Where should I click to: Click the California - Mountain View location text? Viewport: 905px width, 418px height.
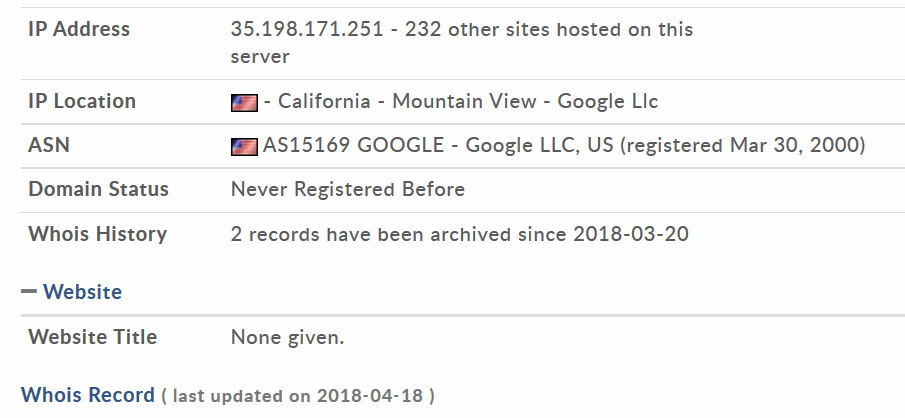pos(407,101)
